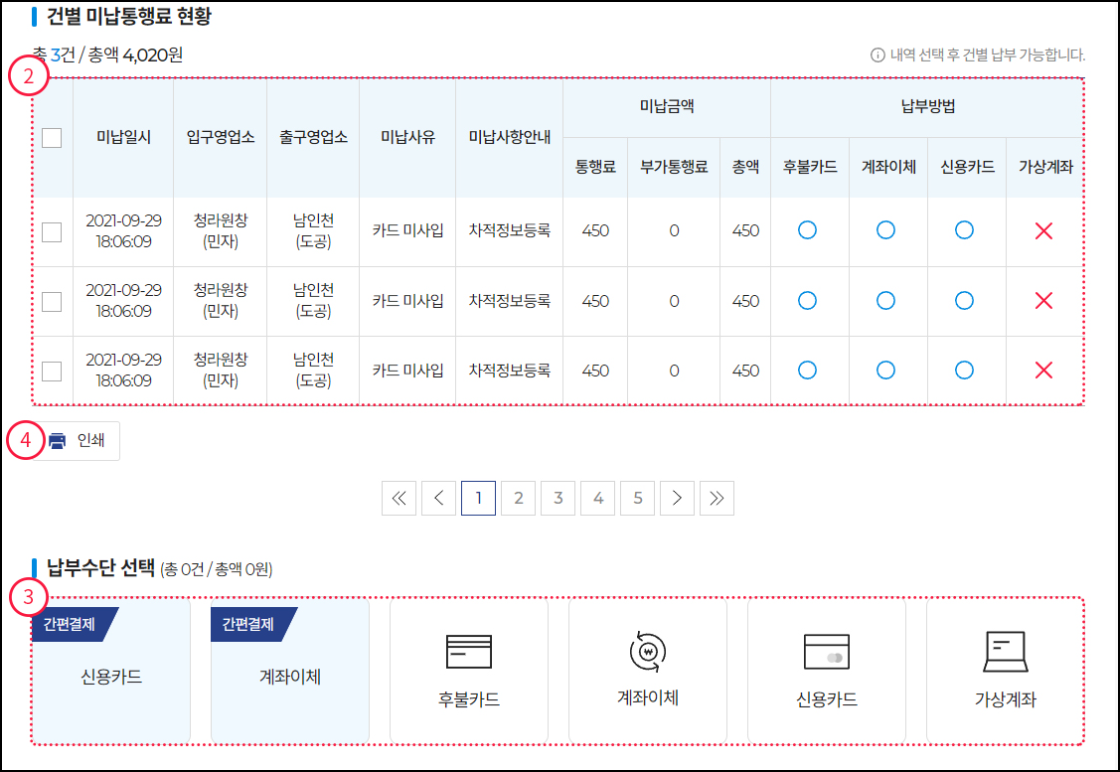
Task: Select 후불카드 radio in the first row
Action: click(x=809, y=230)
